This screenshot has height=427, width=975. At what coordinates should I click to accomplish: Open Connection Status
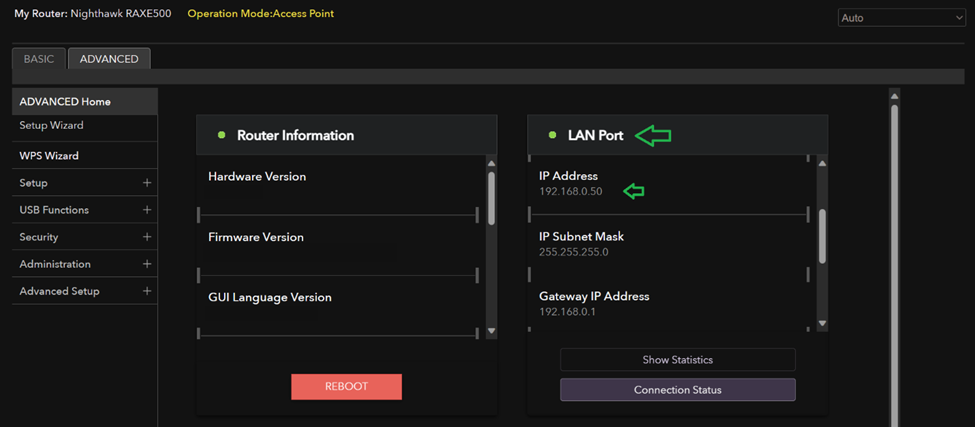[x=677, y=389]
